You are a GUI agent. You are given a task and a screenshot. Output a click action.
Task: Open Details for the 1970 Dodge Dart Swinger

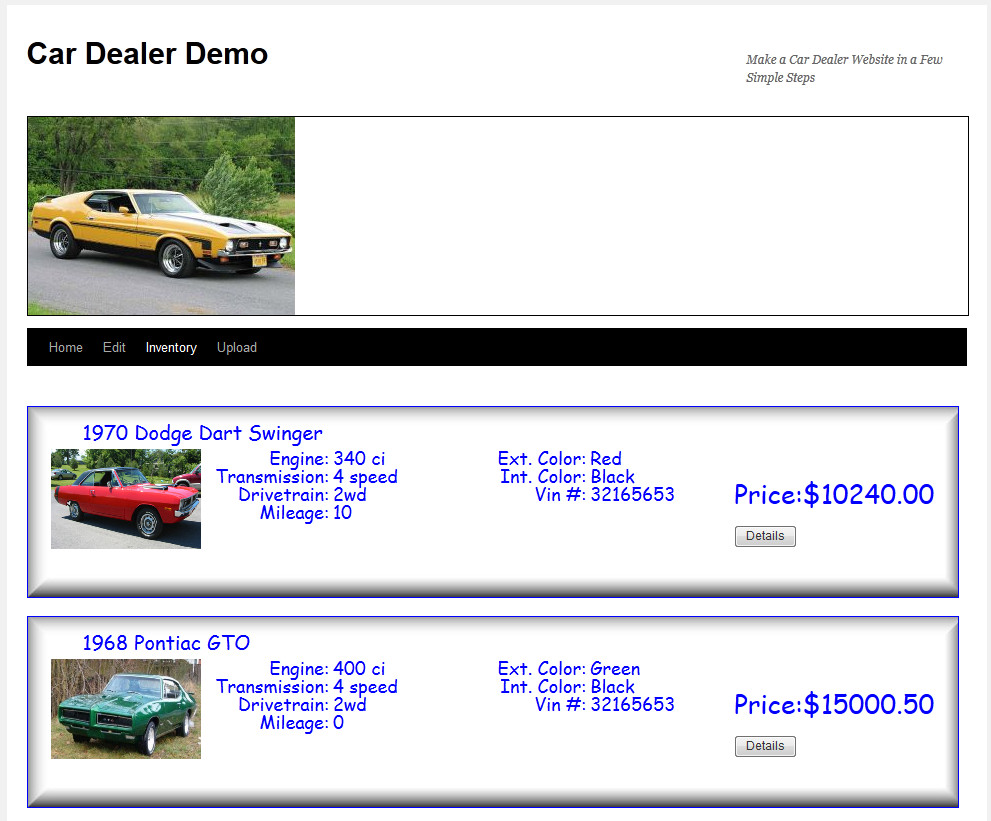[x=765, y=536]
